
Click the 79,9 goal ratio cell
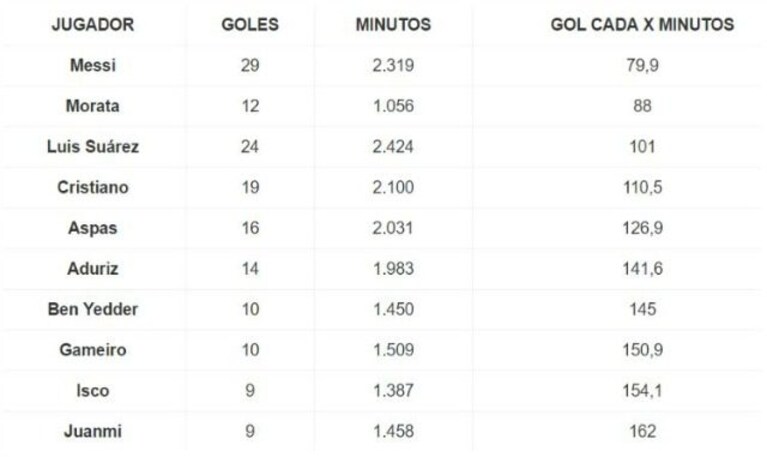click(x=642, y=65)
